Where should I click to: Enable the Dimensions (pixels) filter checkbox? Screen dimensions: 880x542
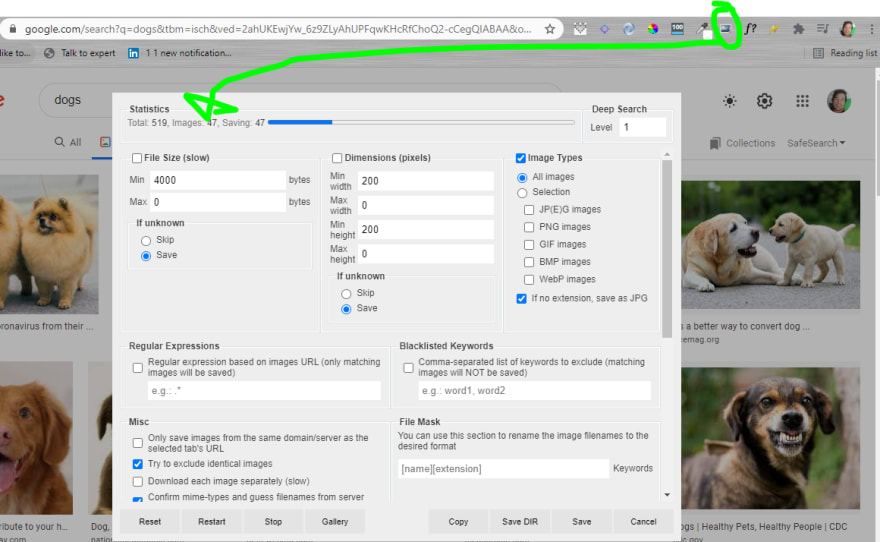click(337, 158)
